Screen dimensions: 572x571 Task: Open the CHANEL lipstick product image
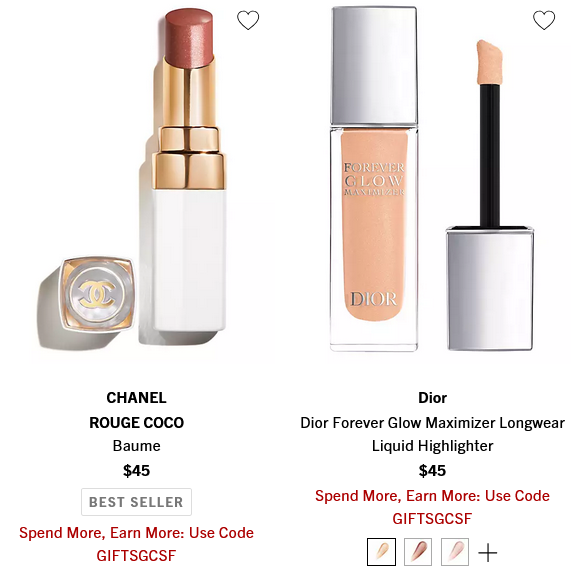point(136,182)
